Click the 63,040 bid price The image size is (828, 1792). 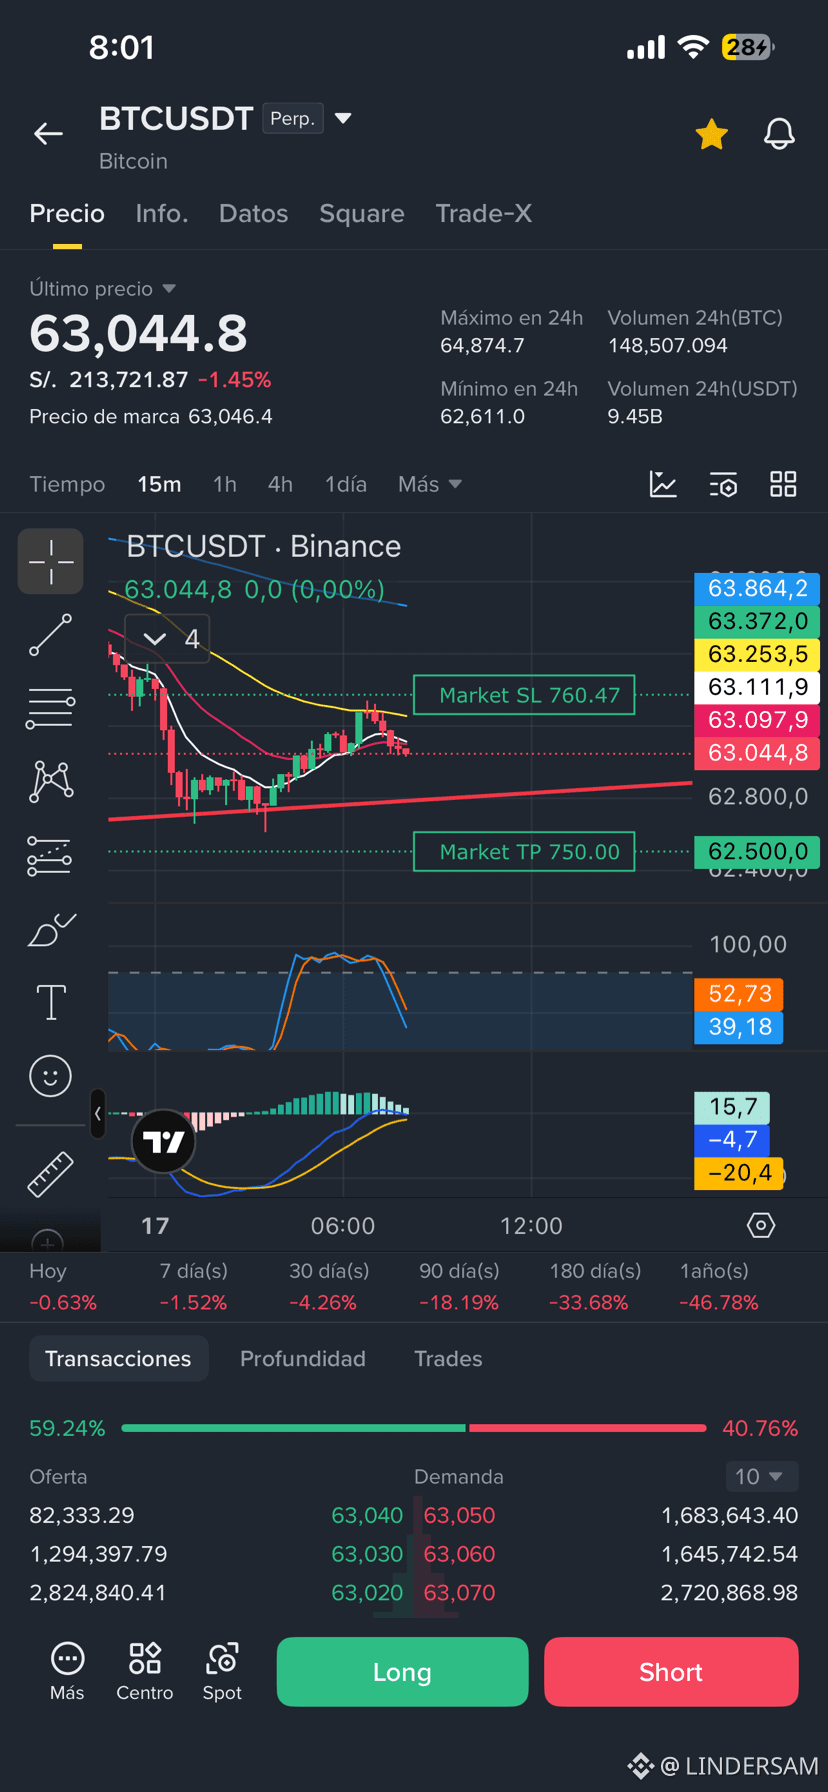(367, 1515)
